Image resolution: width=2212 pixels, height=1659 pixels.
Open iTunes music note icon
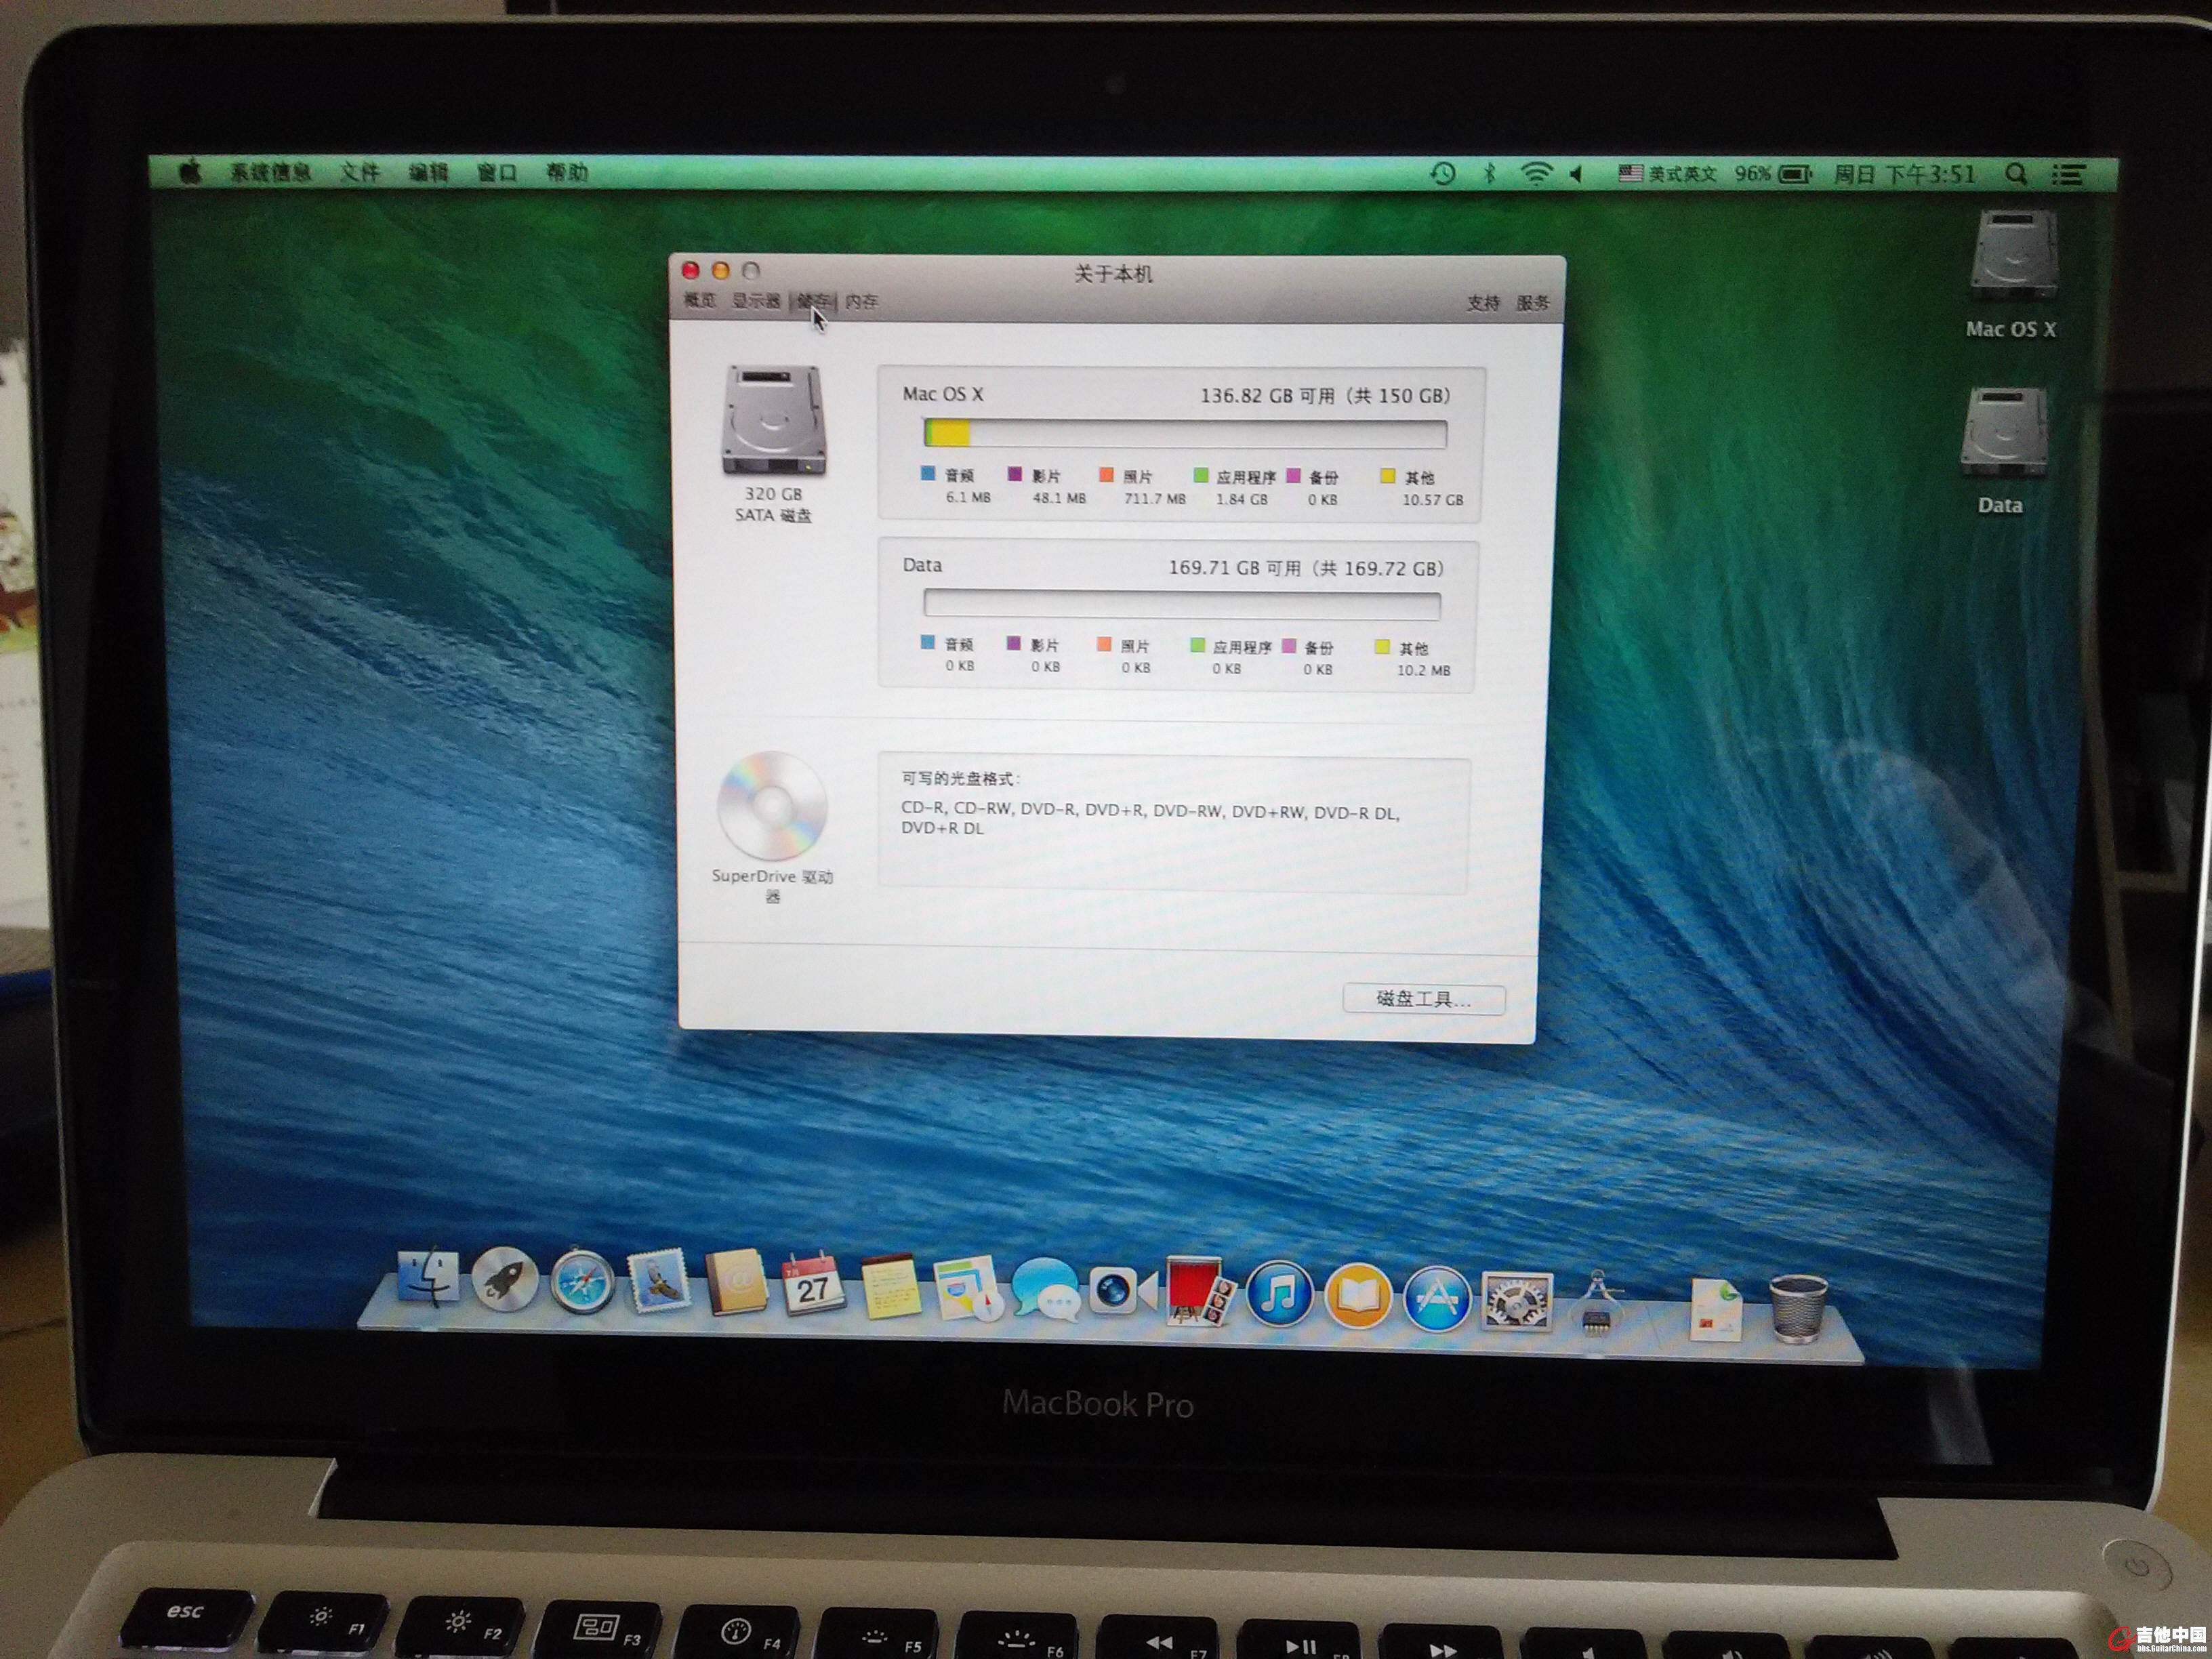click(1280, 1293)
